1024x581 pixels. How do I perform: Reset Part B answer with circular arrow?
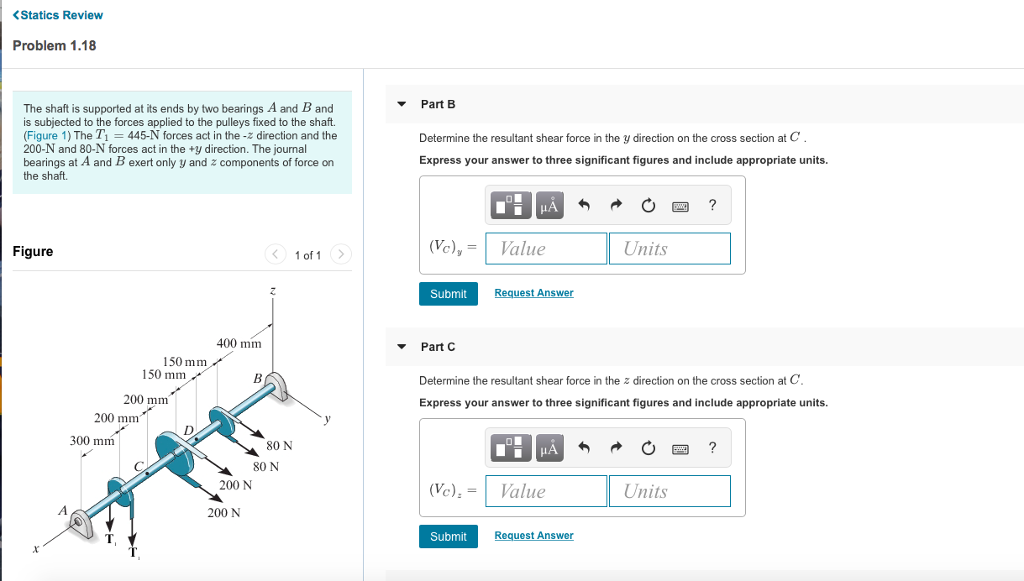648,206
